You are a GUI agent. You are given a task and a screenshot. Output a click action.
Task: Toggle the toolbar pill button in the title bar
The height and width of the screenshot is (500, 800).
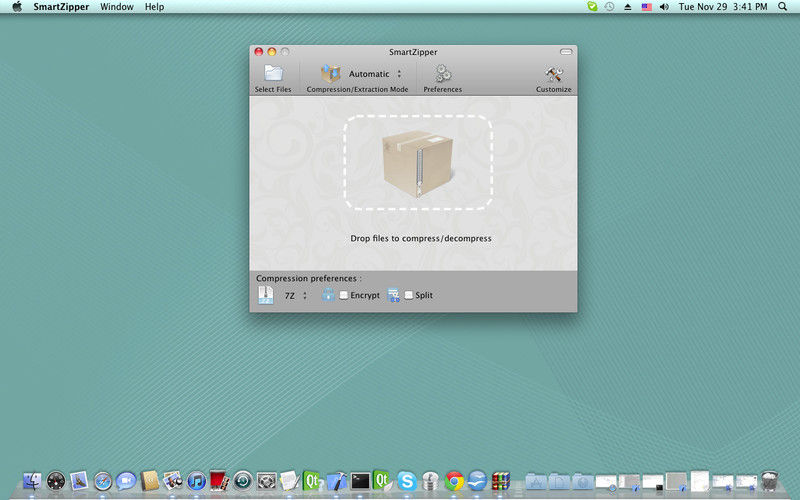tap(566, 52)
